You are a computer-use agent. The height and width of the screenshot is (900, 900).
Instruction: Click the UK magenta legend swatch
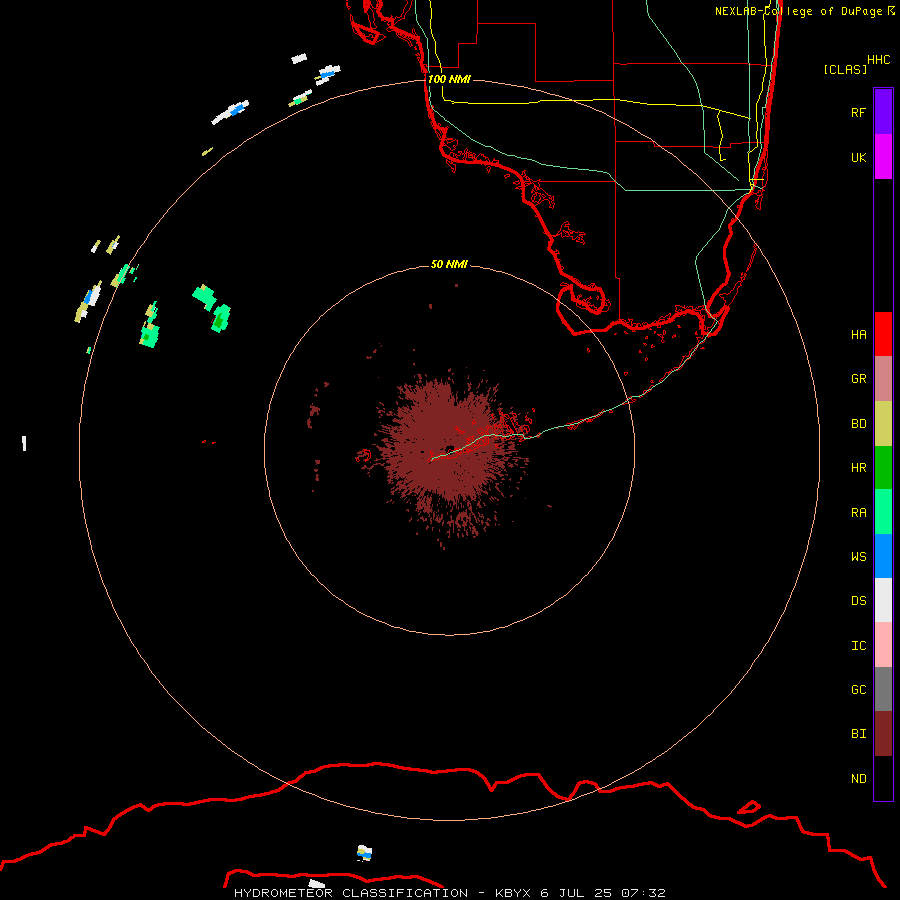(x=883, y=157)
